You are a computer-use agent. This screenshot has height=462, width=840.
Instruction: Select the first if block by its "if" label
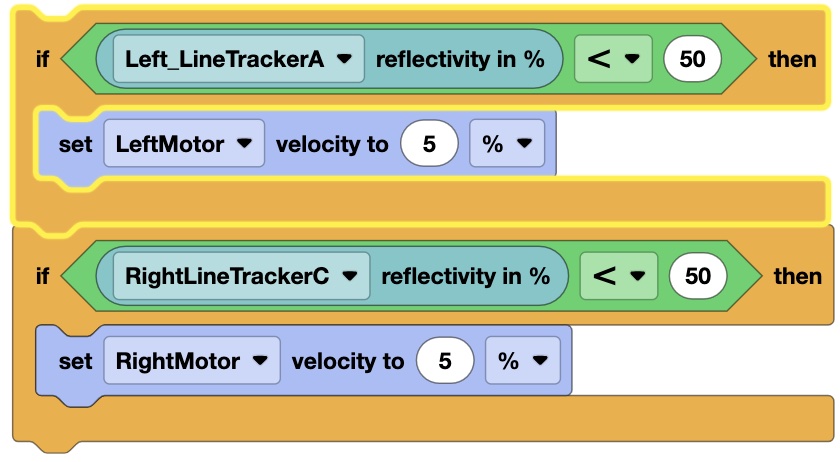click(42, 59)
